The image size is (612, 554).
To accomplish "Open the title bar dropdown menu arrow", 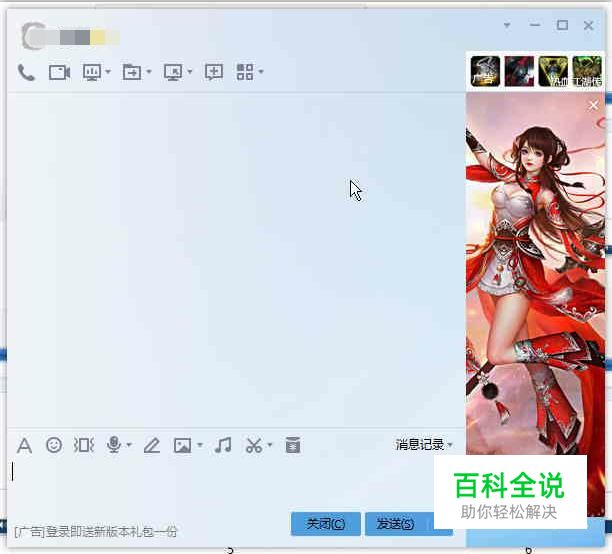I will [507, 25].
